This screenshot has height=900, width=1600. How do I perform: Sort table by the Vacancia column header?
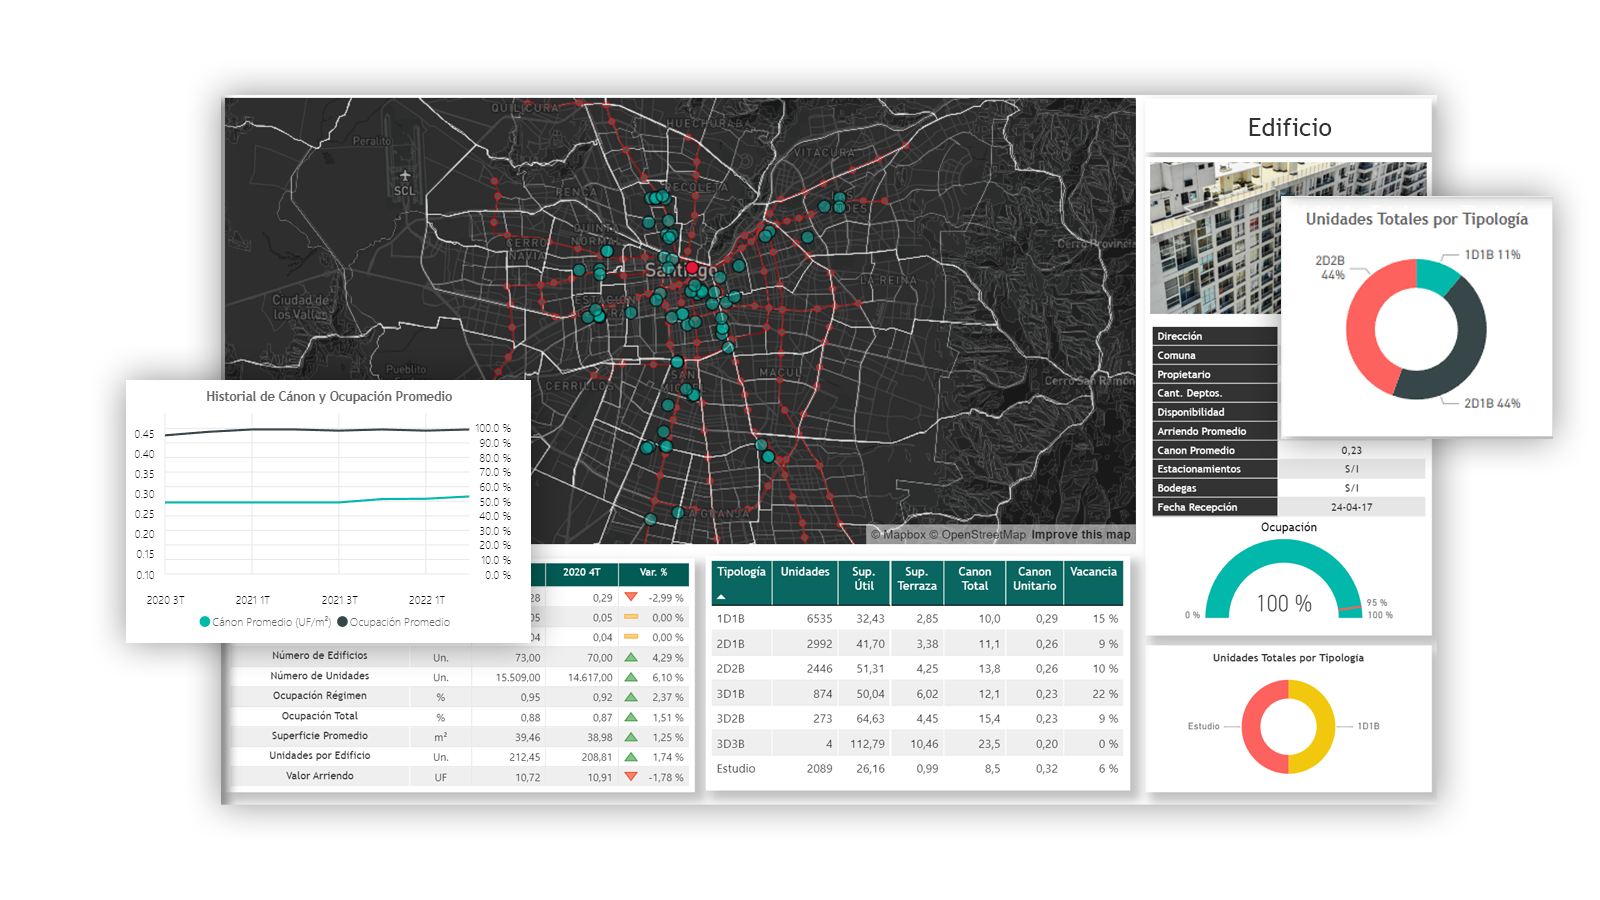click(x=1093, y=572)
